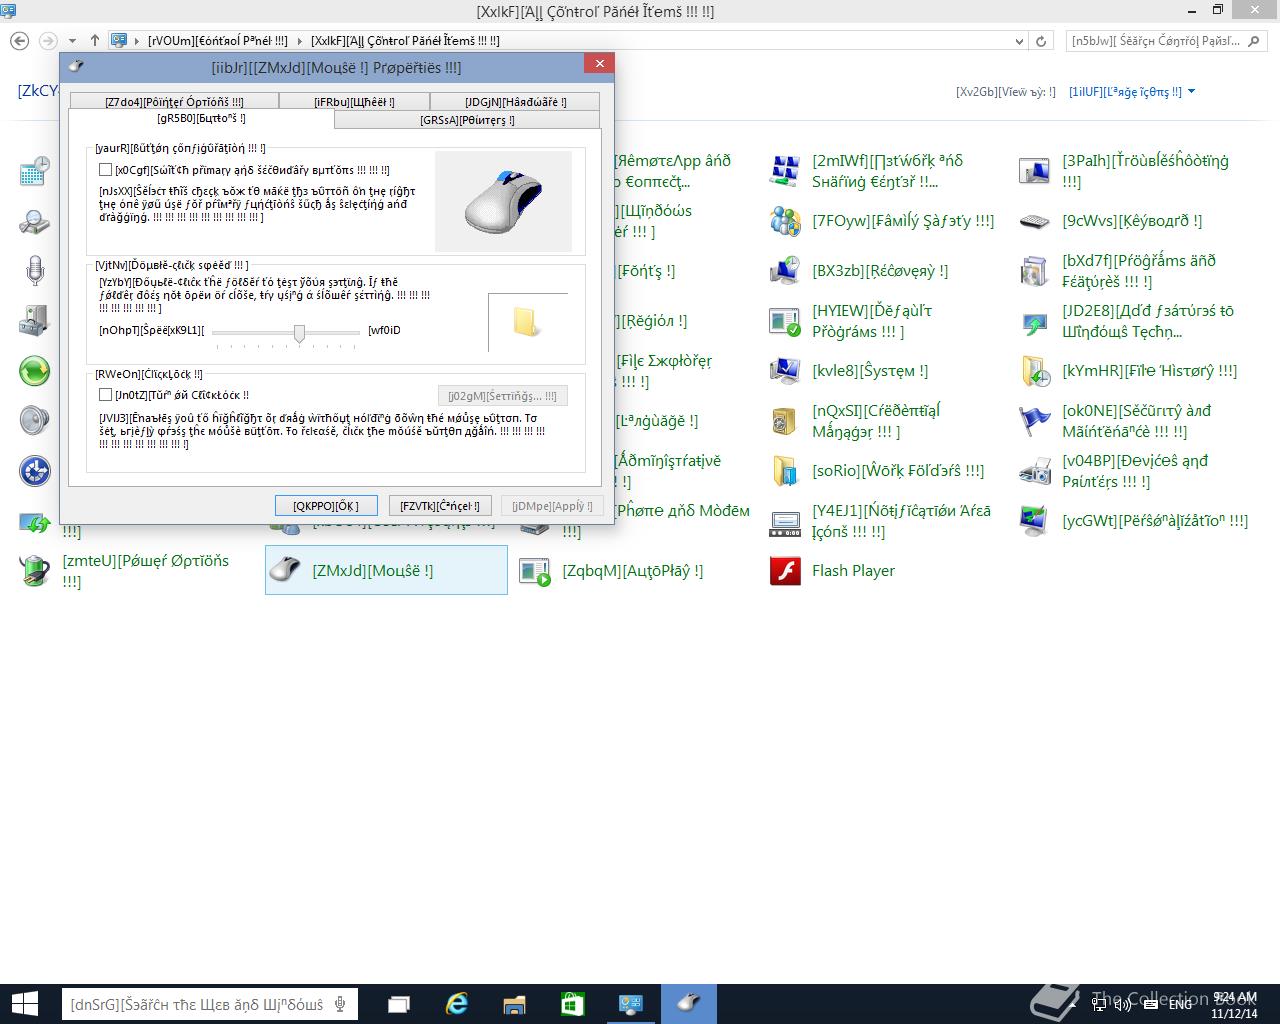Switch to the Hardware tab
Viewport: 1280px width, 1024px height.
click(515, 102)
